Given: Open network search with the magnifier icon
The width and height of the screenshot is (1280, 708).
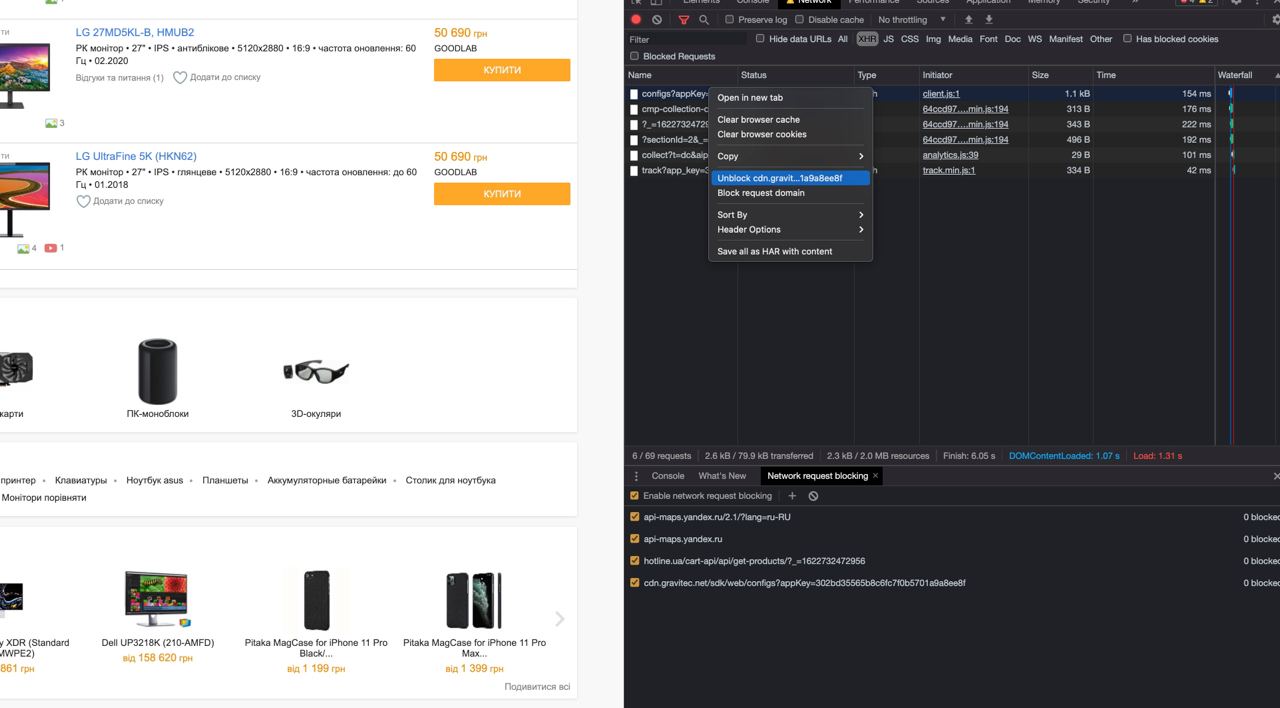Looking at the screenshot, I should click(x=704, y=19).
